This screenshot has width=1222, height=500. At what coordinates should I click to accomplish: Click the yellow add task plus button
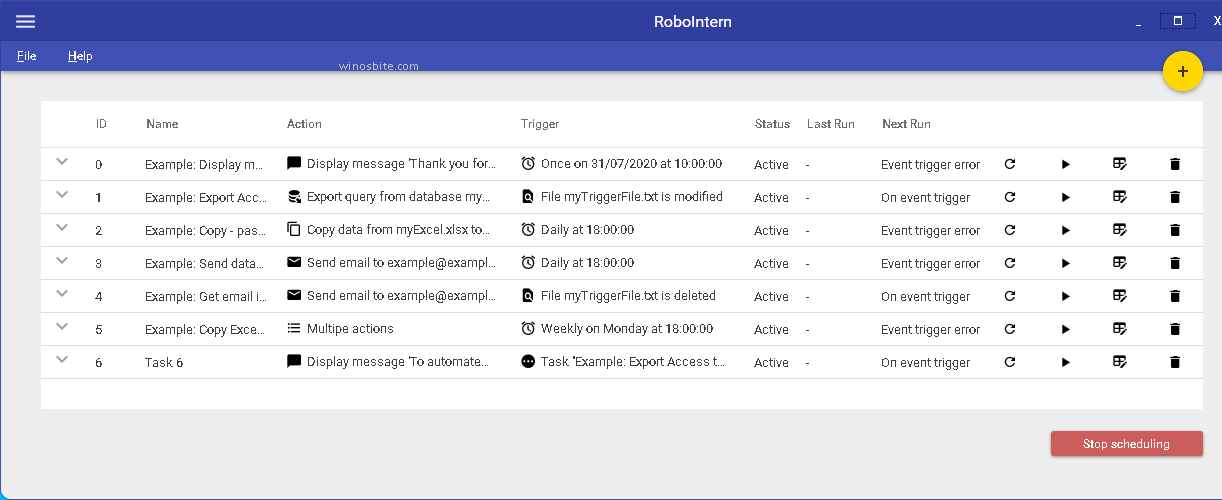(1182, 72)
